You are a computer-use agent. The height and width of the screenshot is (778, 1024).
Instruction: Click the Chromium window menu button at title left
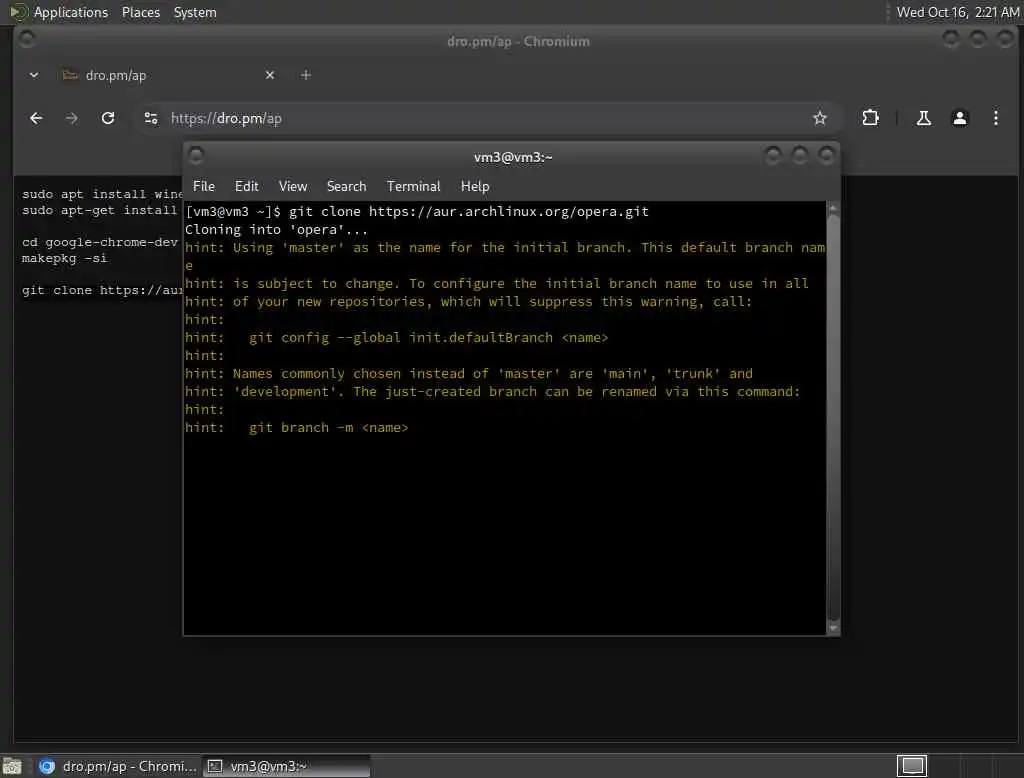tap(27, 39)
